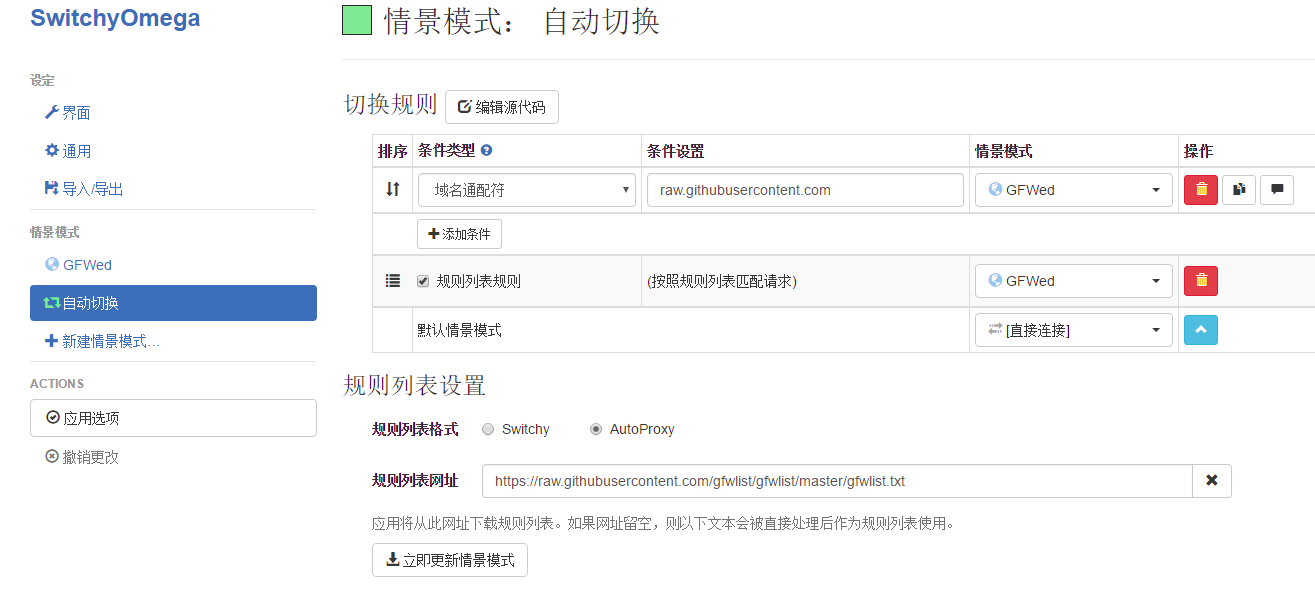Select the AutoProxy radio button

[x=597, y=428]
